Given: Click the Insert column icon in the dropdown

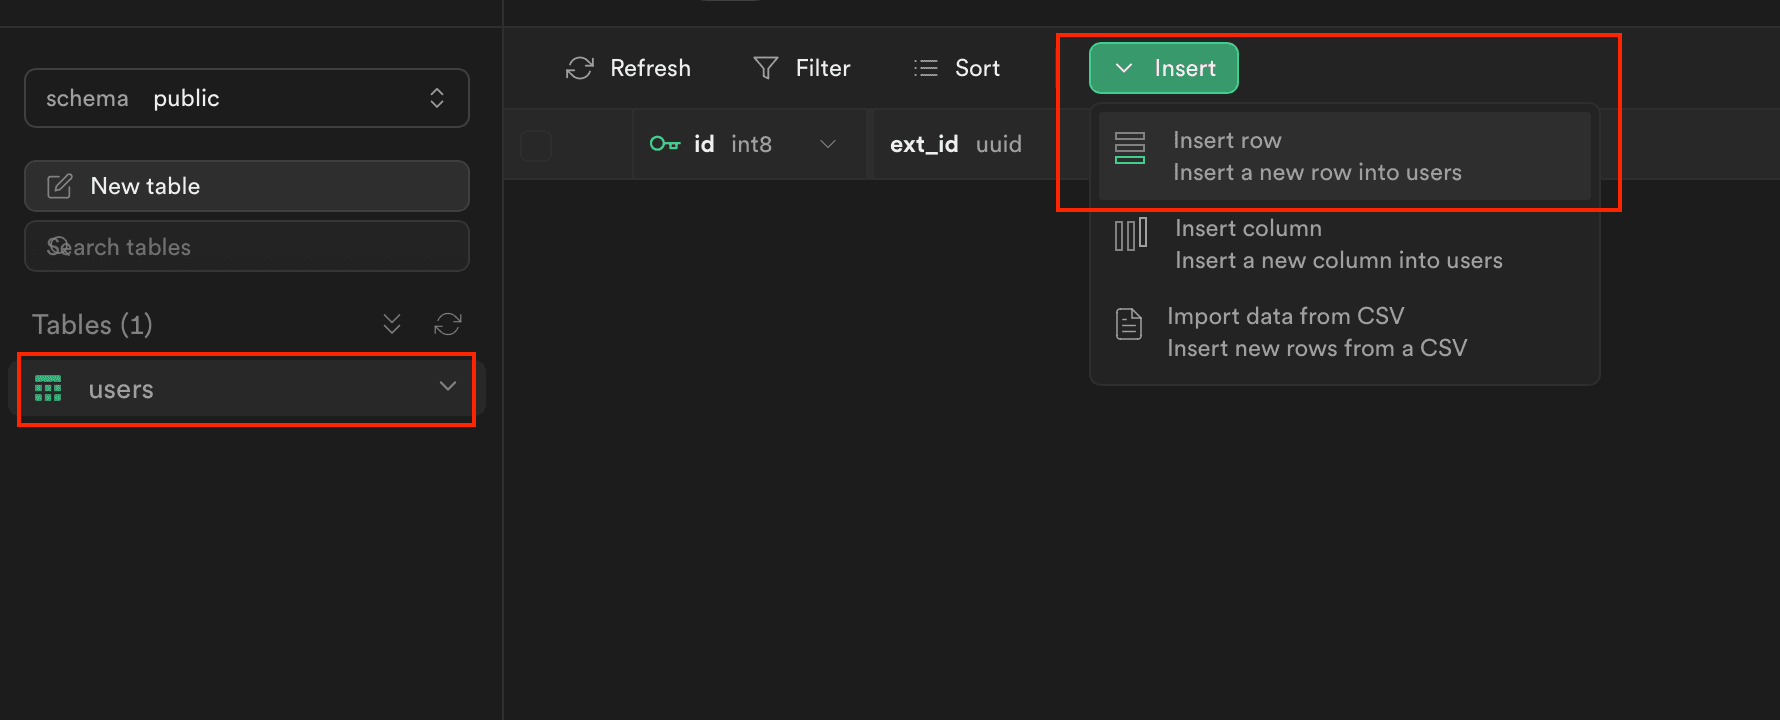Looking at the screenshot, I should (x=1131, y=235).
